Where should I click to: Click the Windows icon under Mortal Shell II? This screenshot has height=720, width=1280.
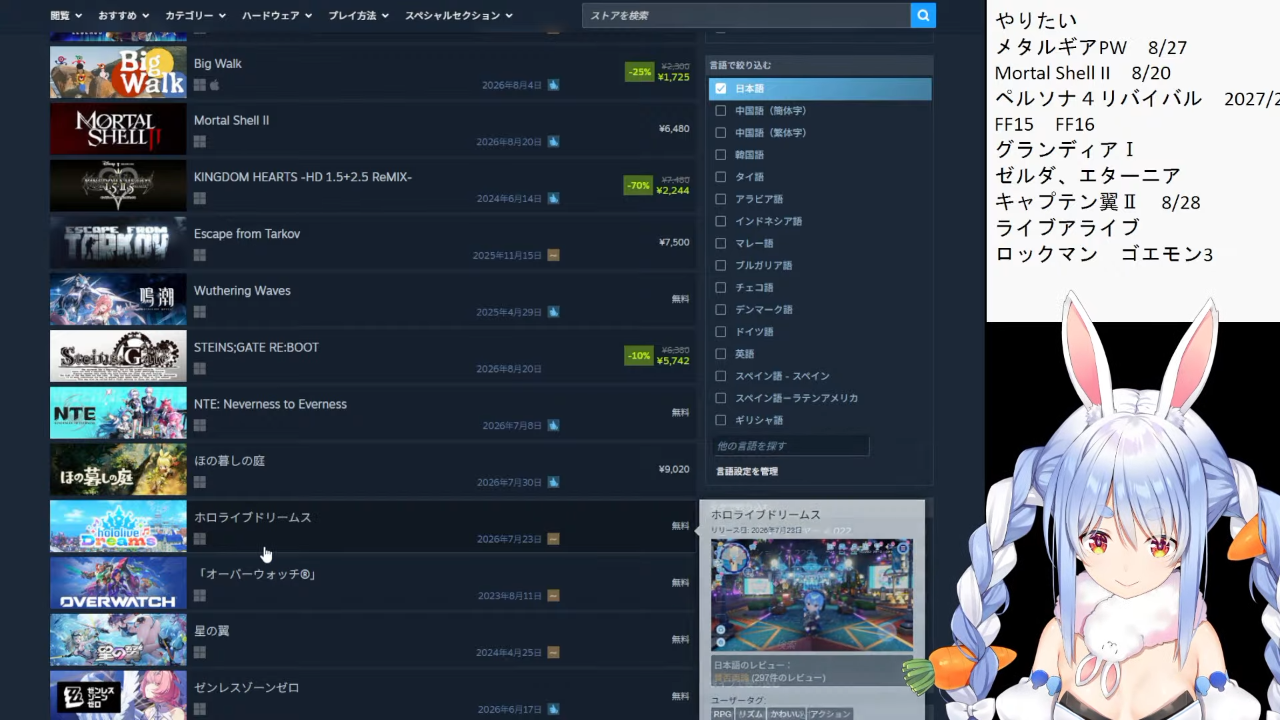[200, 142]
